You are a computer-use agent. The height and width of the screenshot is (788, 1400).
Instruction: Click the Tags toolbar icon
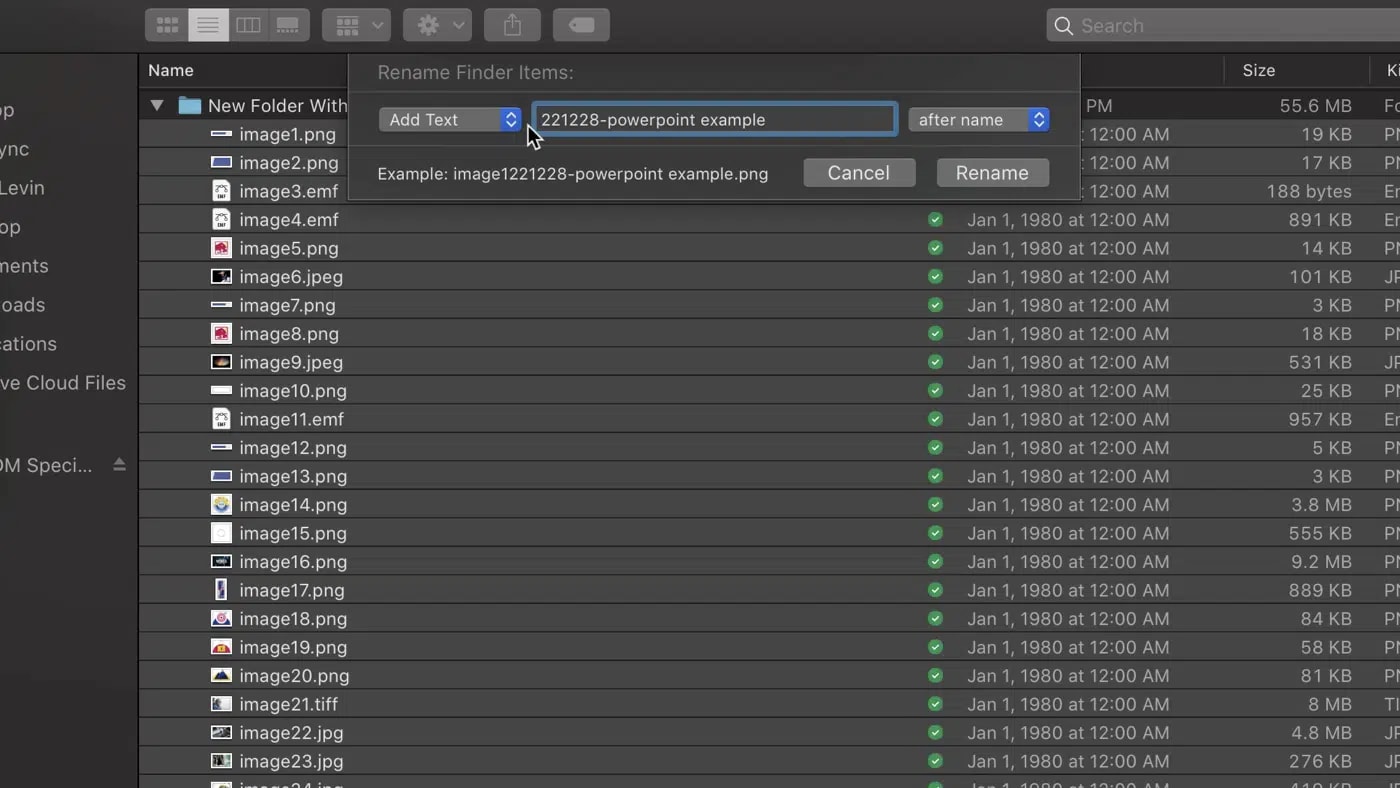[581, 25]
